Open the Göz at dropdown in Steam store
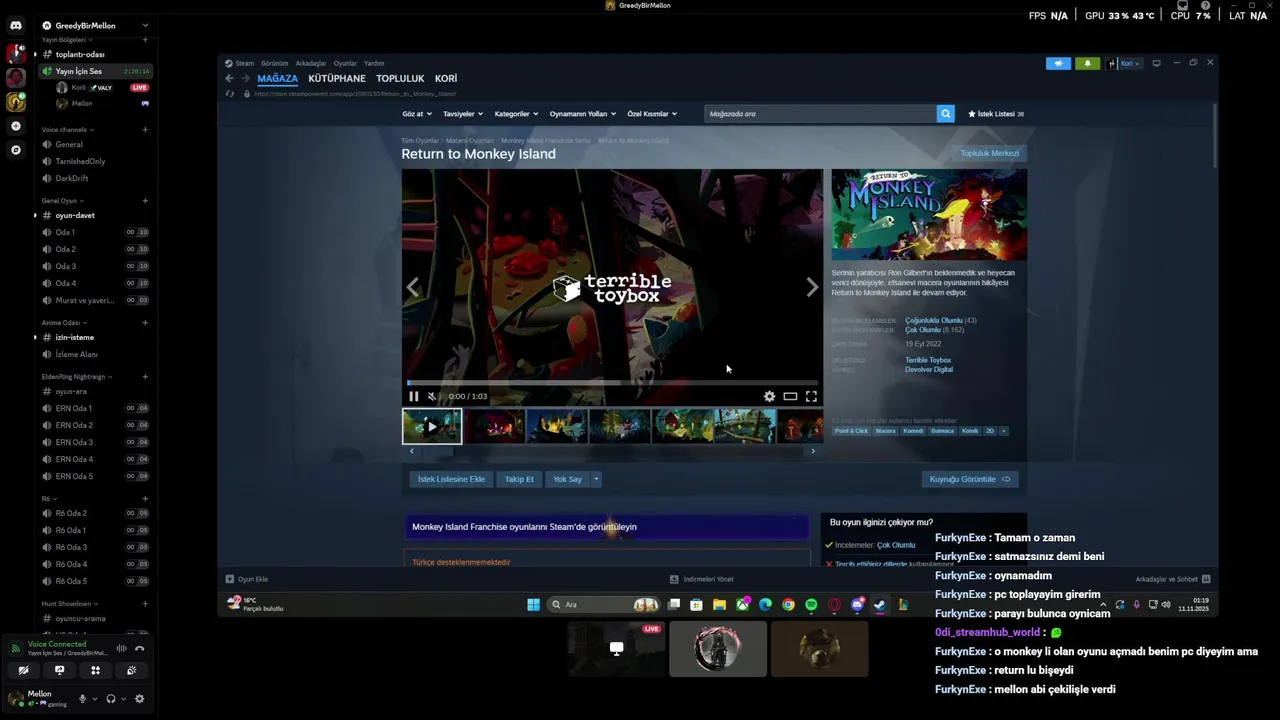Viewport: 1280px width, 720px height. (417, 114)
